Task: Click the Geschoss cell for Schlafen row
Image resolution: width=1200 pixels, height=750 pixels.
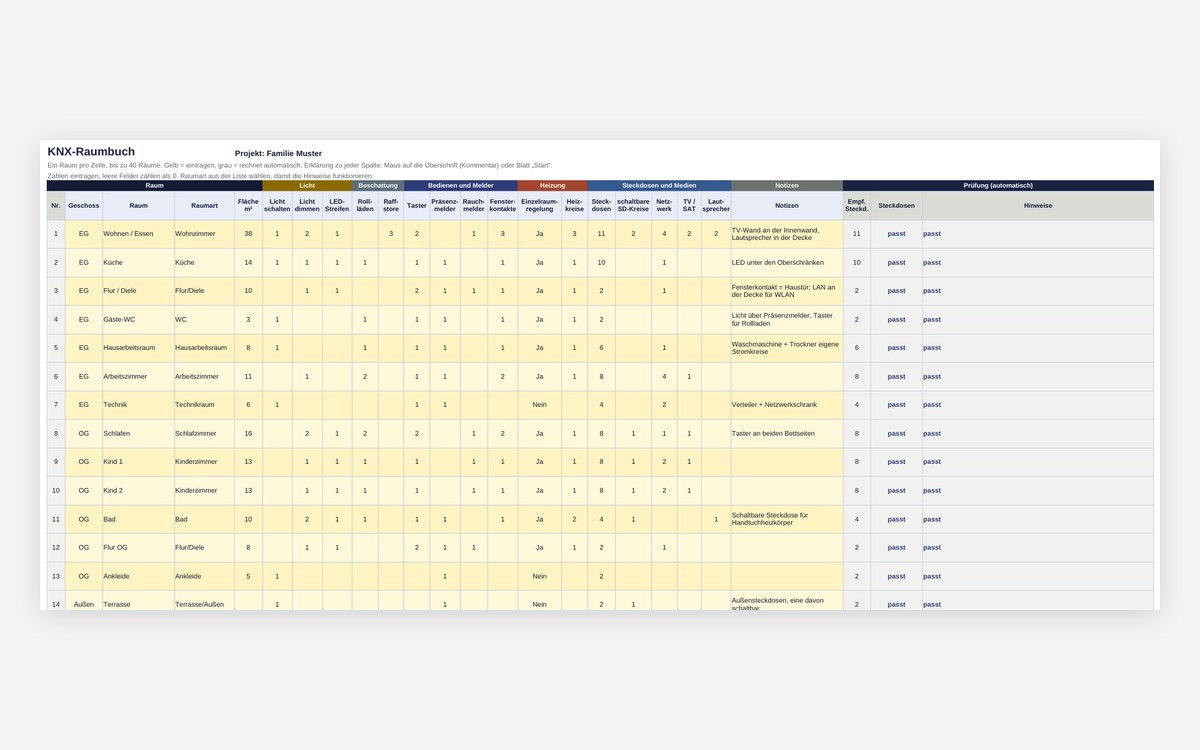Action: point(84,434)
